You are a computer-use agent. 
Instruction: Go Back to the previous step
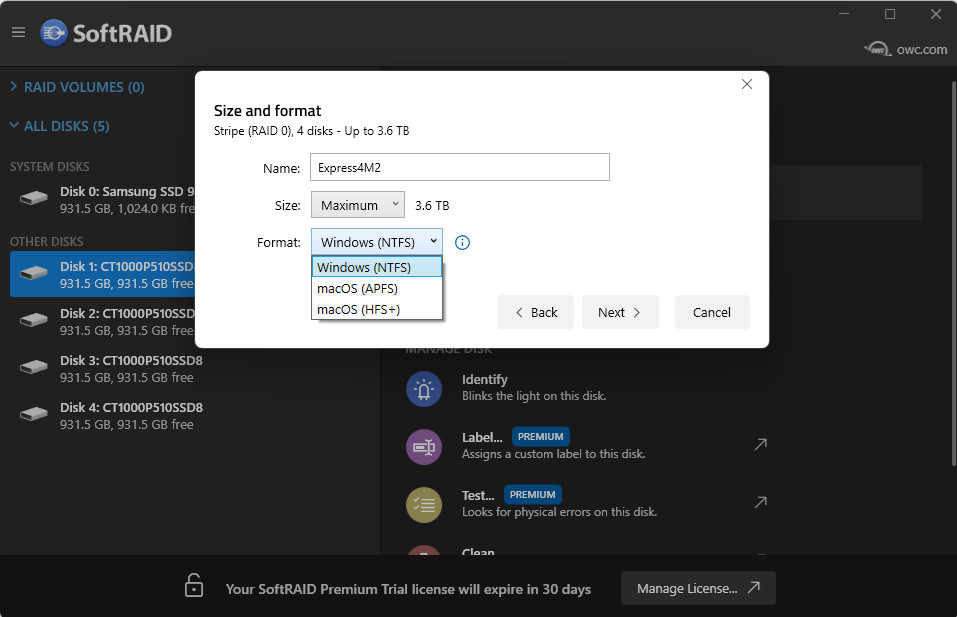click(535, 312)
